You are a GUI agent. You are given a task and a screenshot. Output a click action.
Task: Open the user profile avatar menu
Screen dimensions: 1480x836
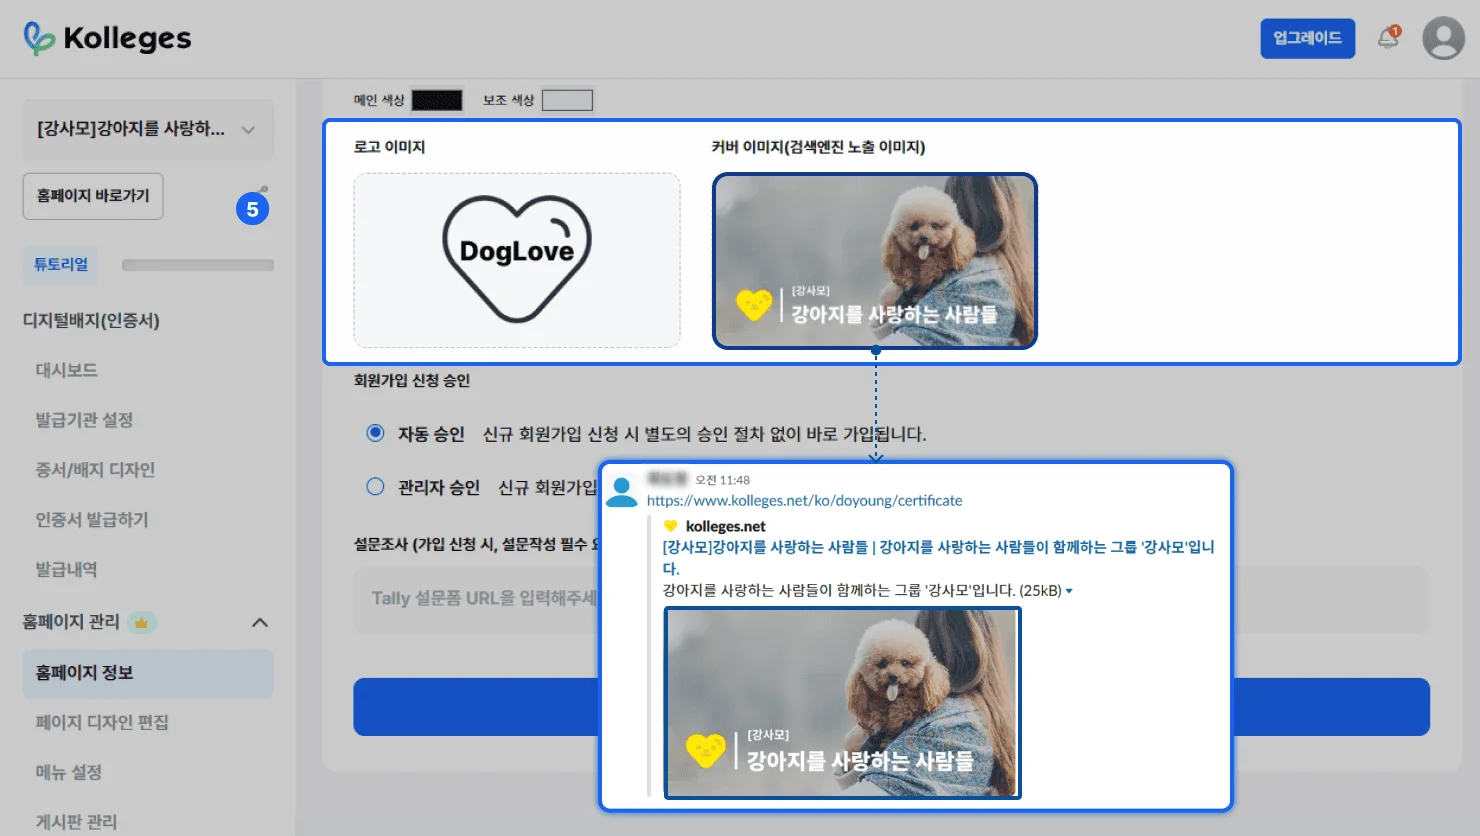[x=1443, y=38]
